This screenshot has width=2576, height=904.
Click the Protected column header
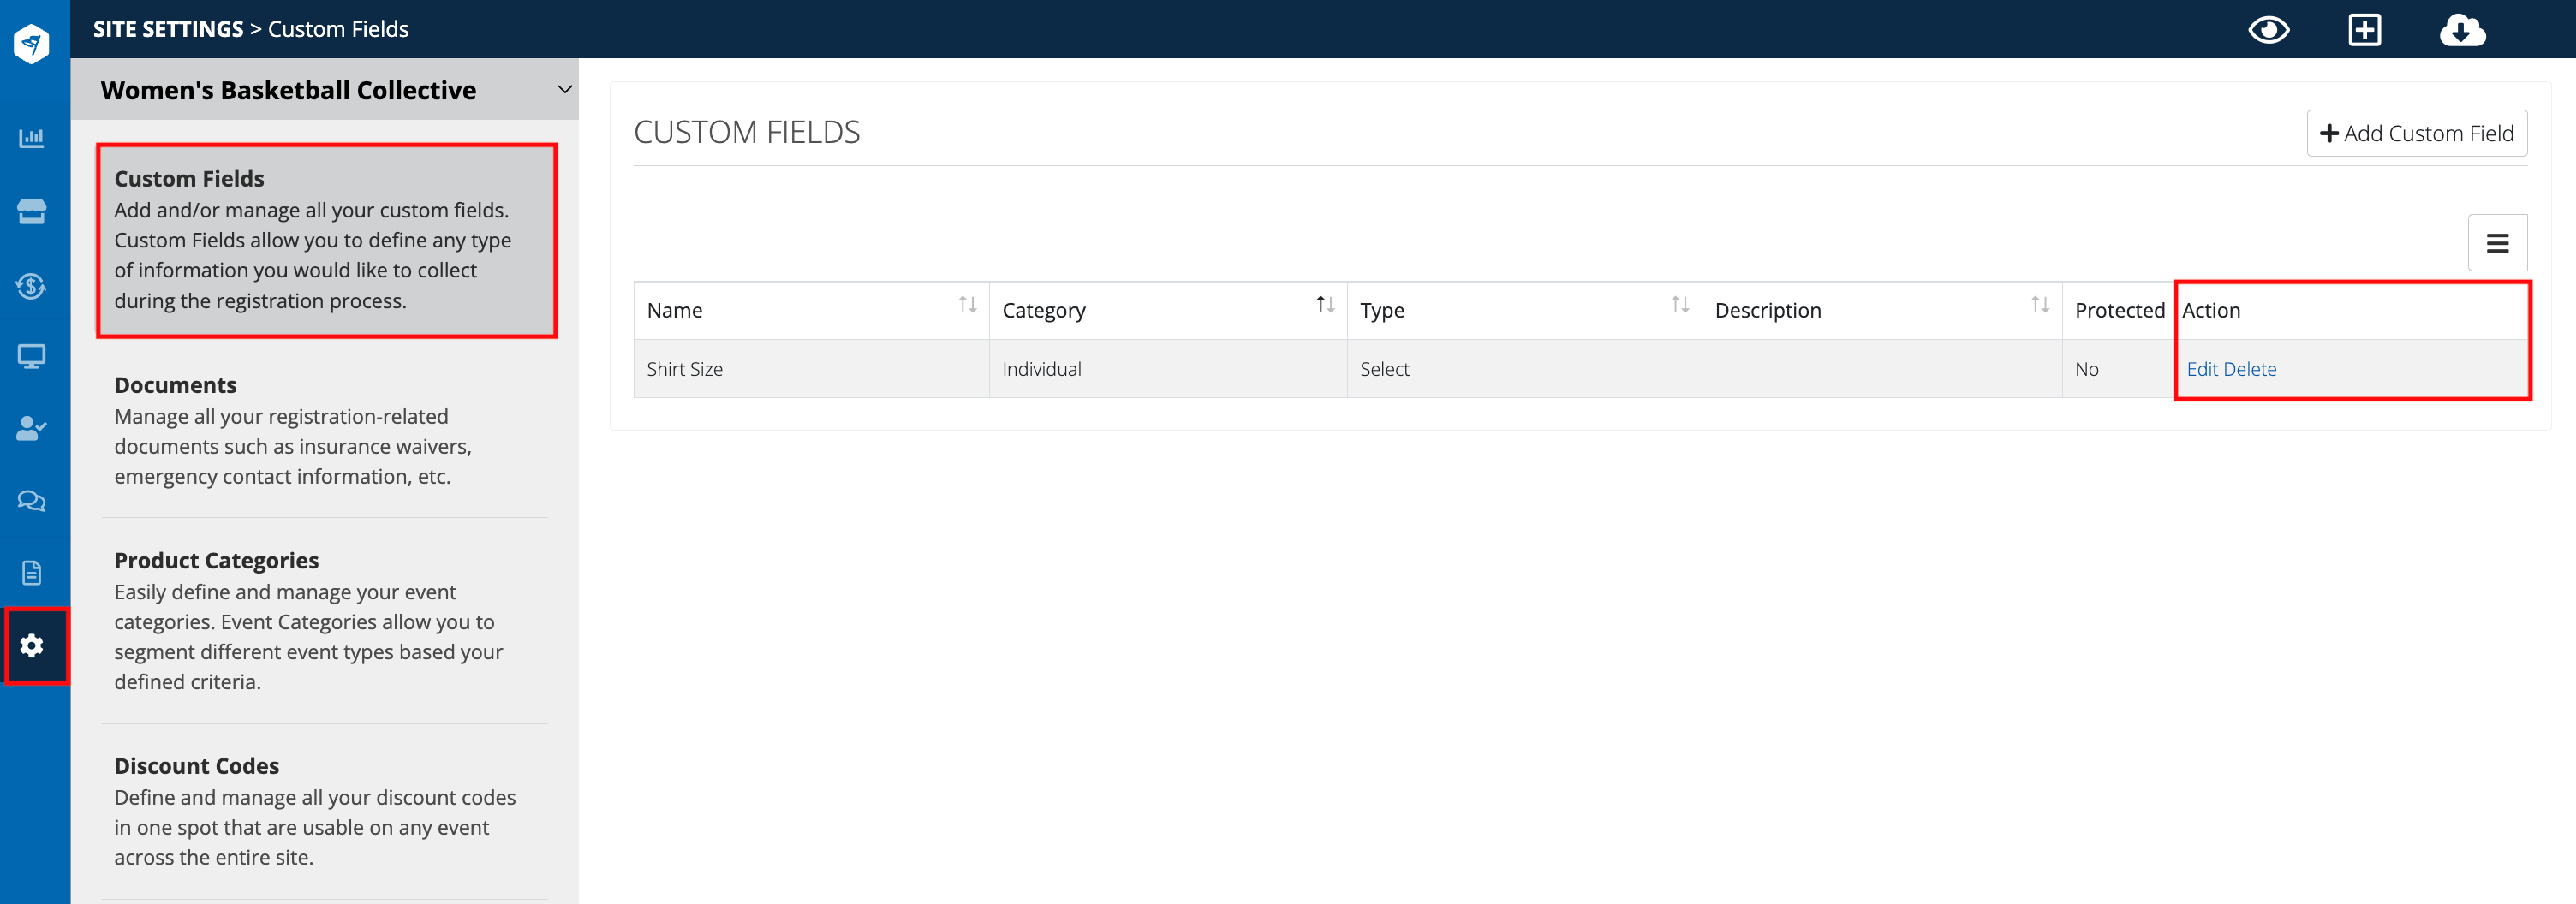(2119, 310)
